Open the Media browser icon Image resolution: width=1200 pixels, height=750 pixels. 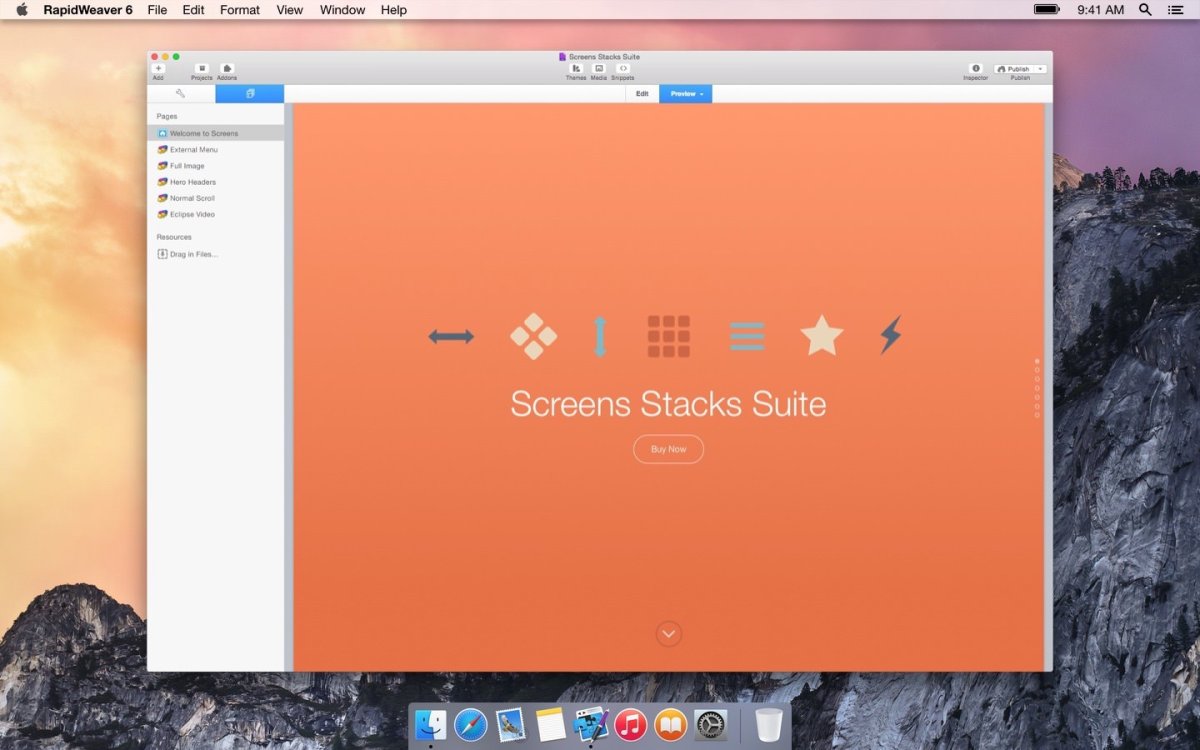tap(599, 68)
